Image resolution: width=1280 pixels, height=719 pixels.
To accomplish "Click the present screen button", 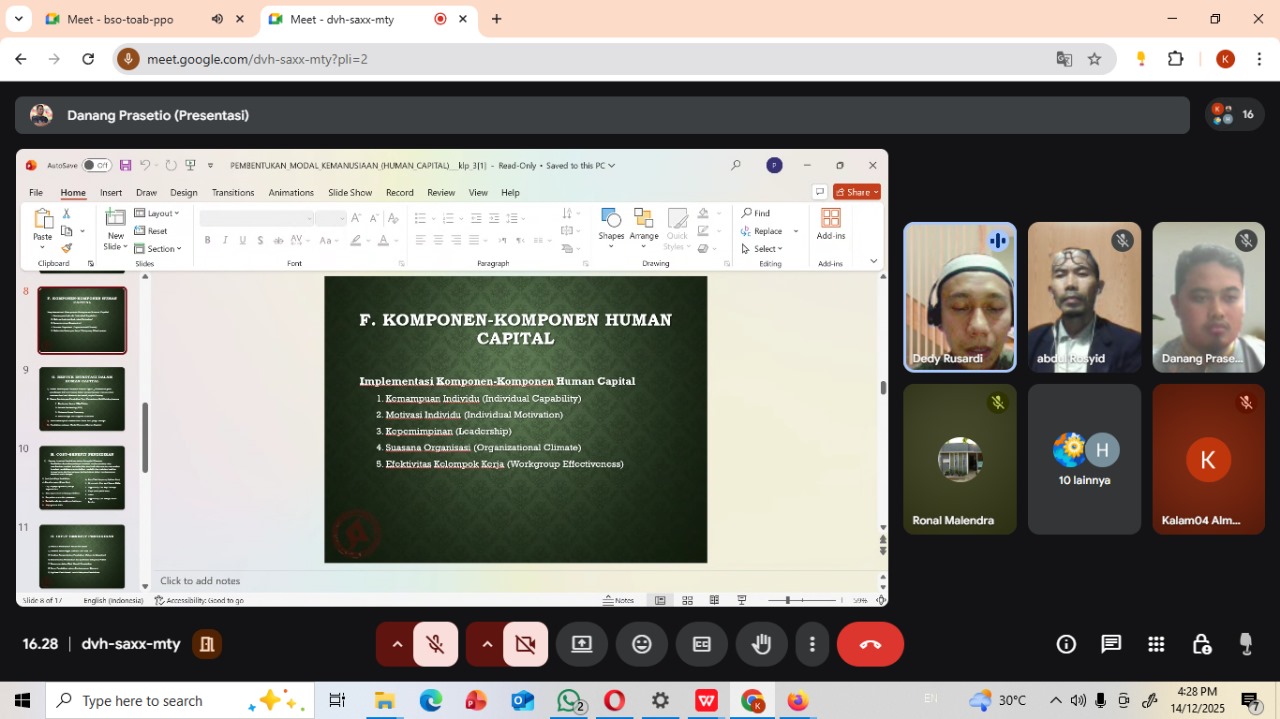I will coord(582,645).
